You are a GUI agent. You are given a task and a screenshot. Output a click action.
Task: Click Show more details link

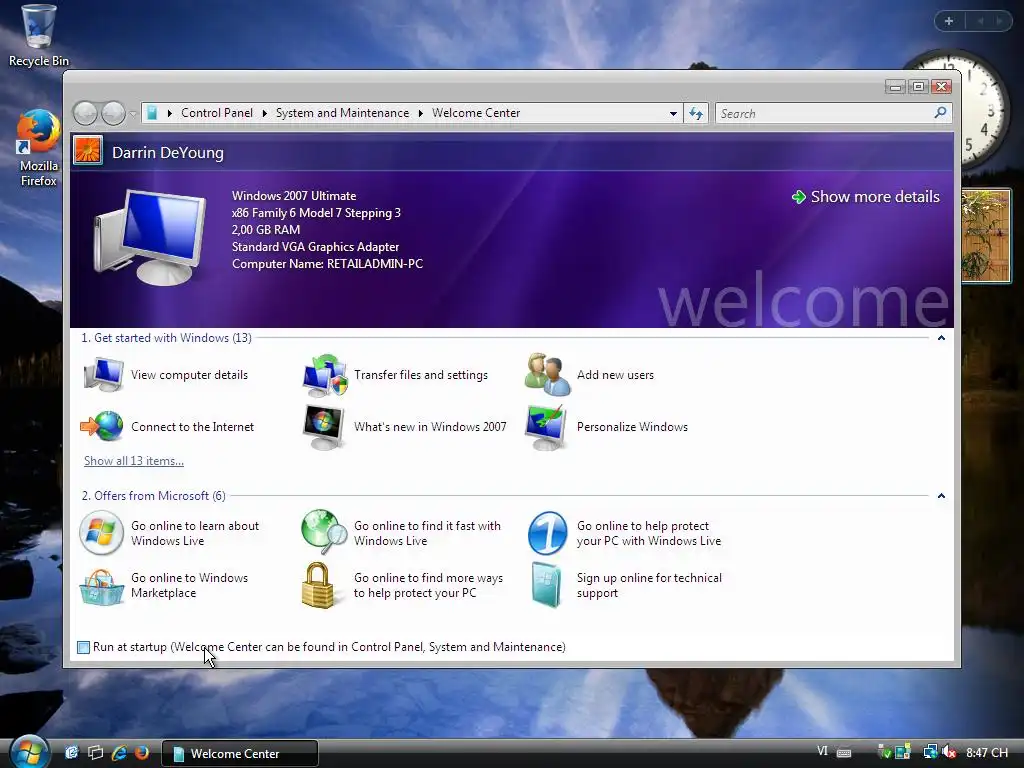coord(866,197)
